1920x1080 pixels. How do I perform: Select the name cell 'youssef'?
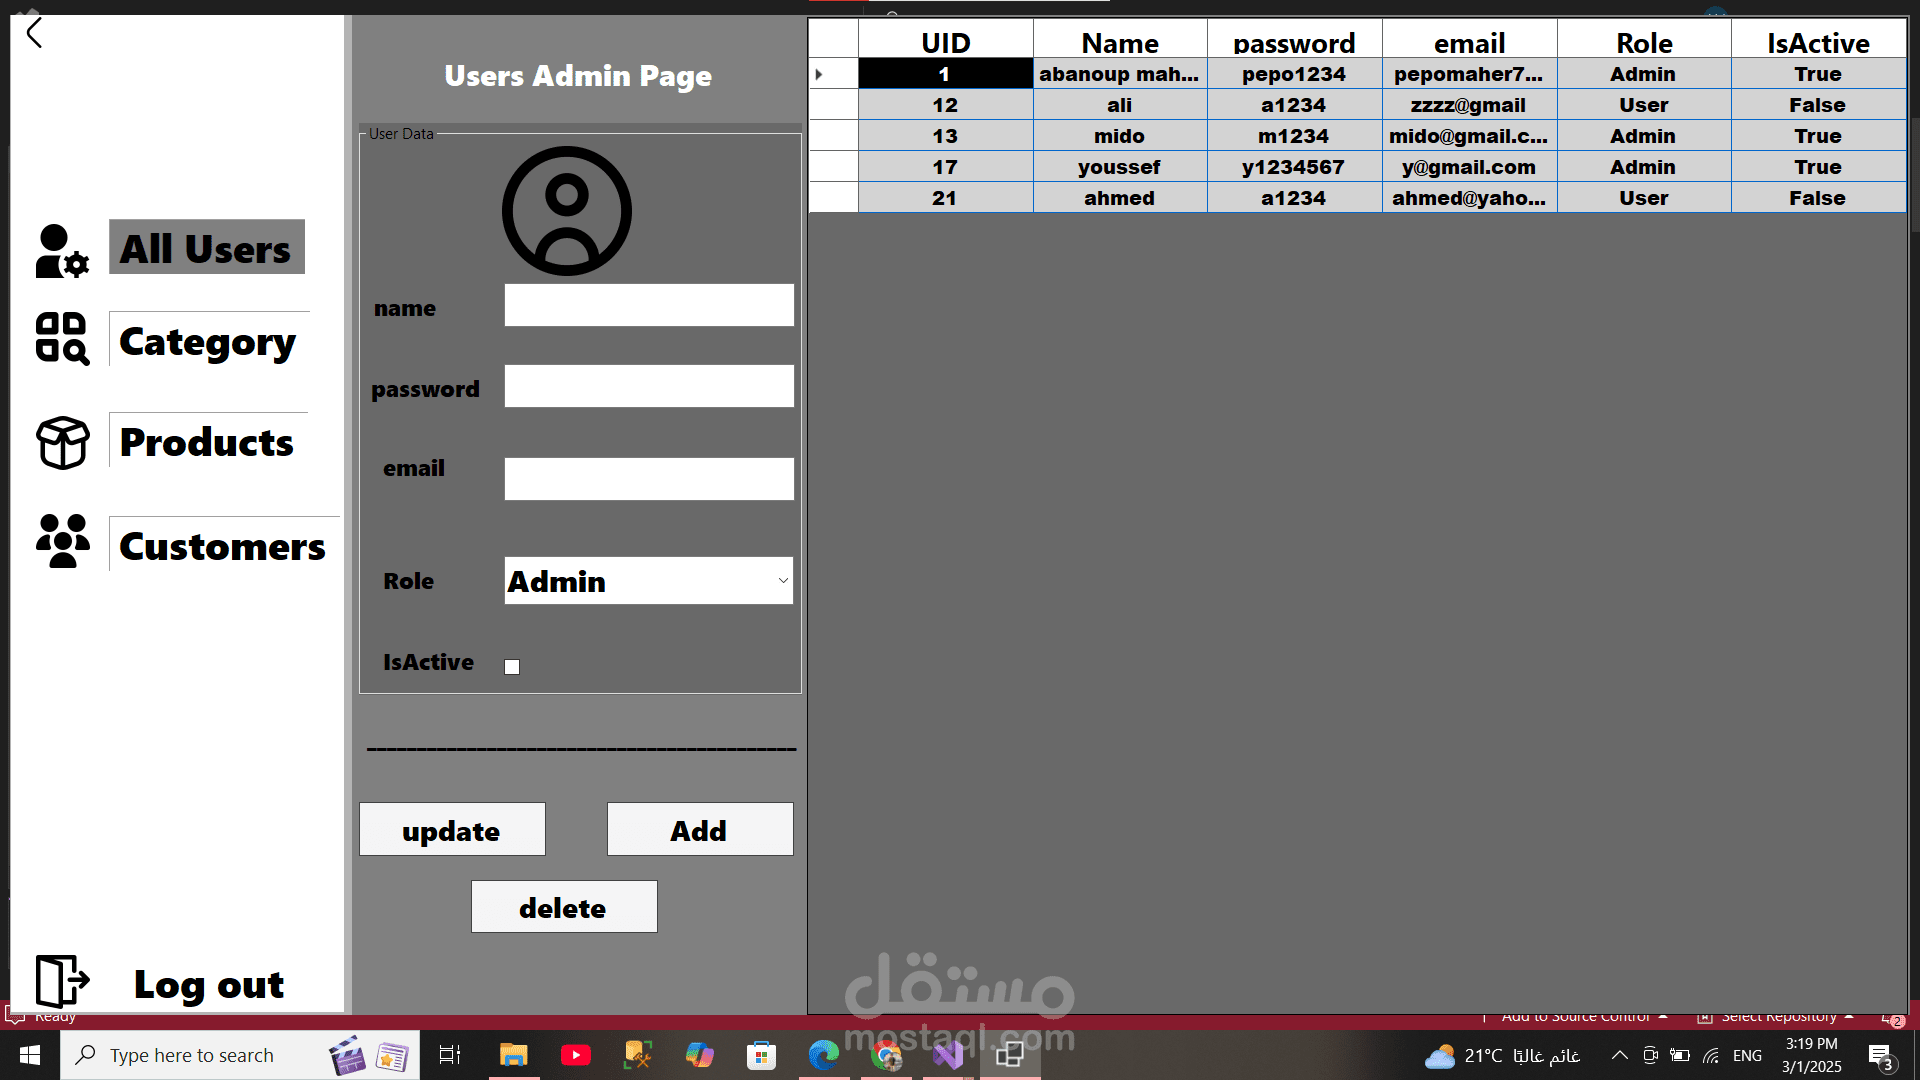1120,167
